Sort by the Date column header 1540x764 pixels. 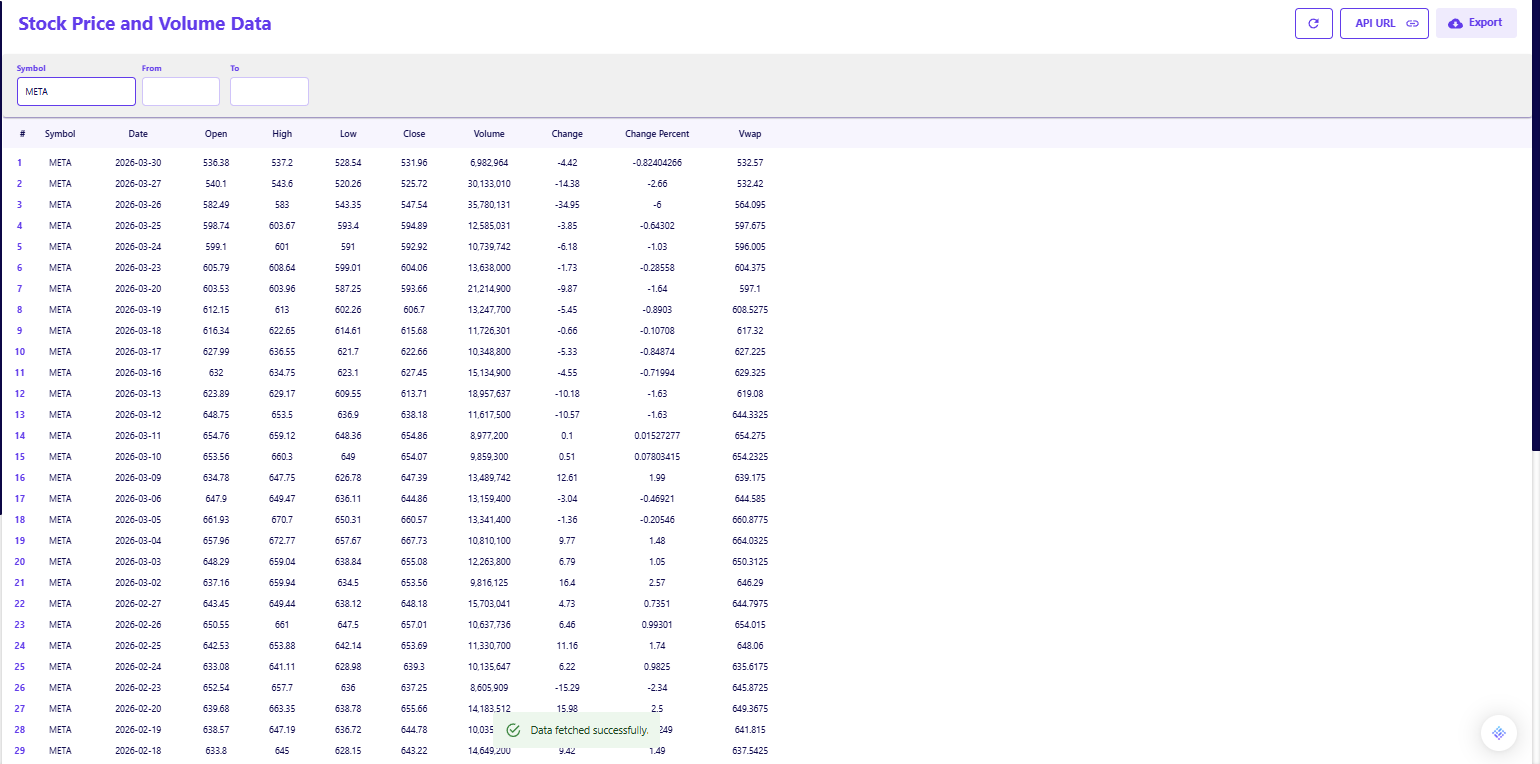[138, 133]
